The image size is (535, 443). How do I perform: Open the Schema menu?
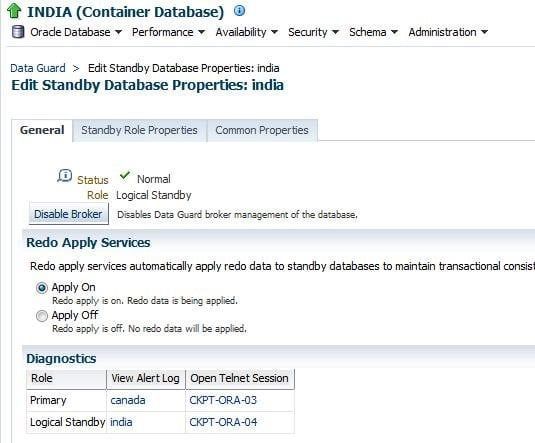point(373,32)
